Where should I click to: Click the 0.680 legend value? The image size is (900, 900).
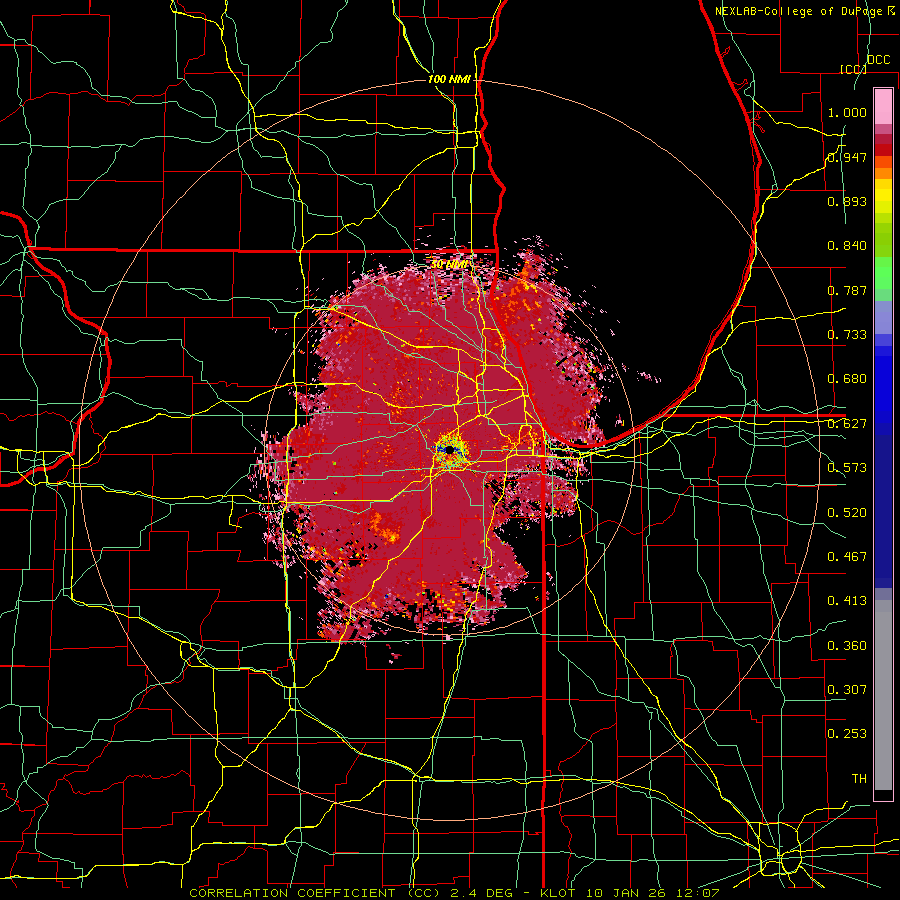tap(847, 379)
